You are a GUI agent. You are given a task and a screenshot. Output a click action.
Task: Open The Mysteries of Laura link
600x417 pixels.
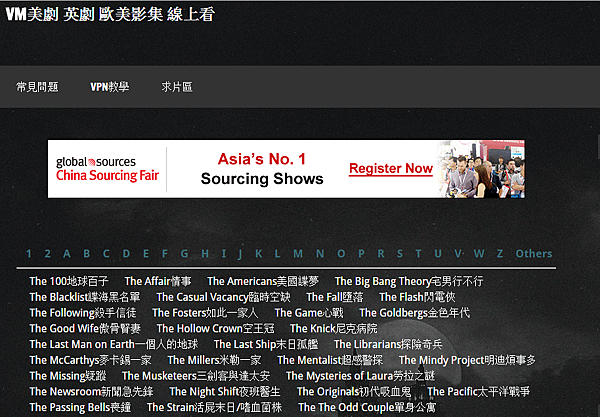(360, 376)
